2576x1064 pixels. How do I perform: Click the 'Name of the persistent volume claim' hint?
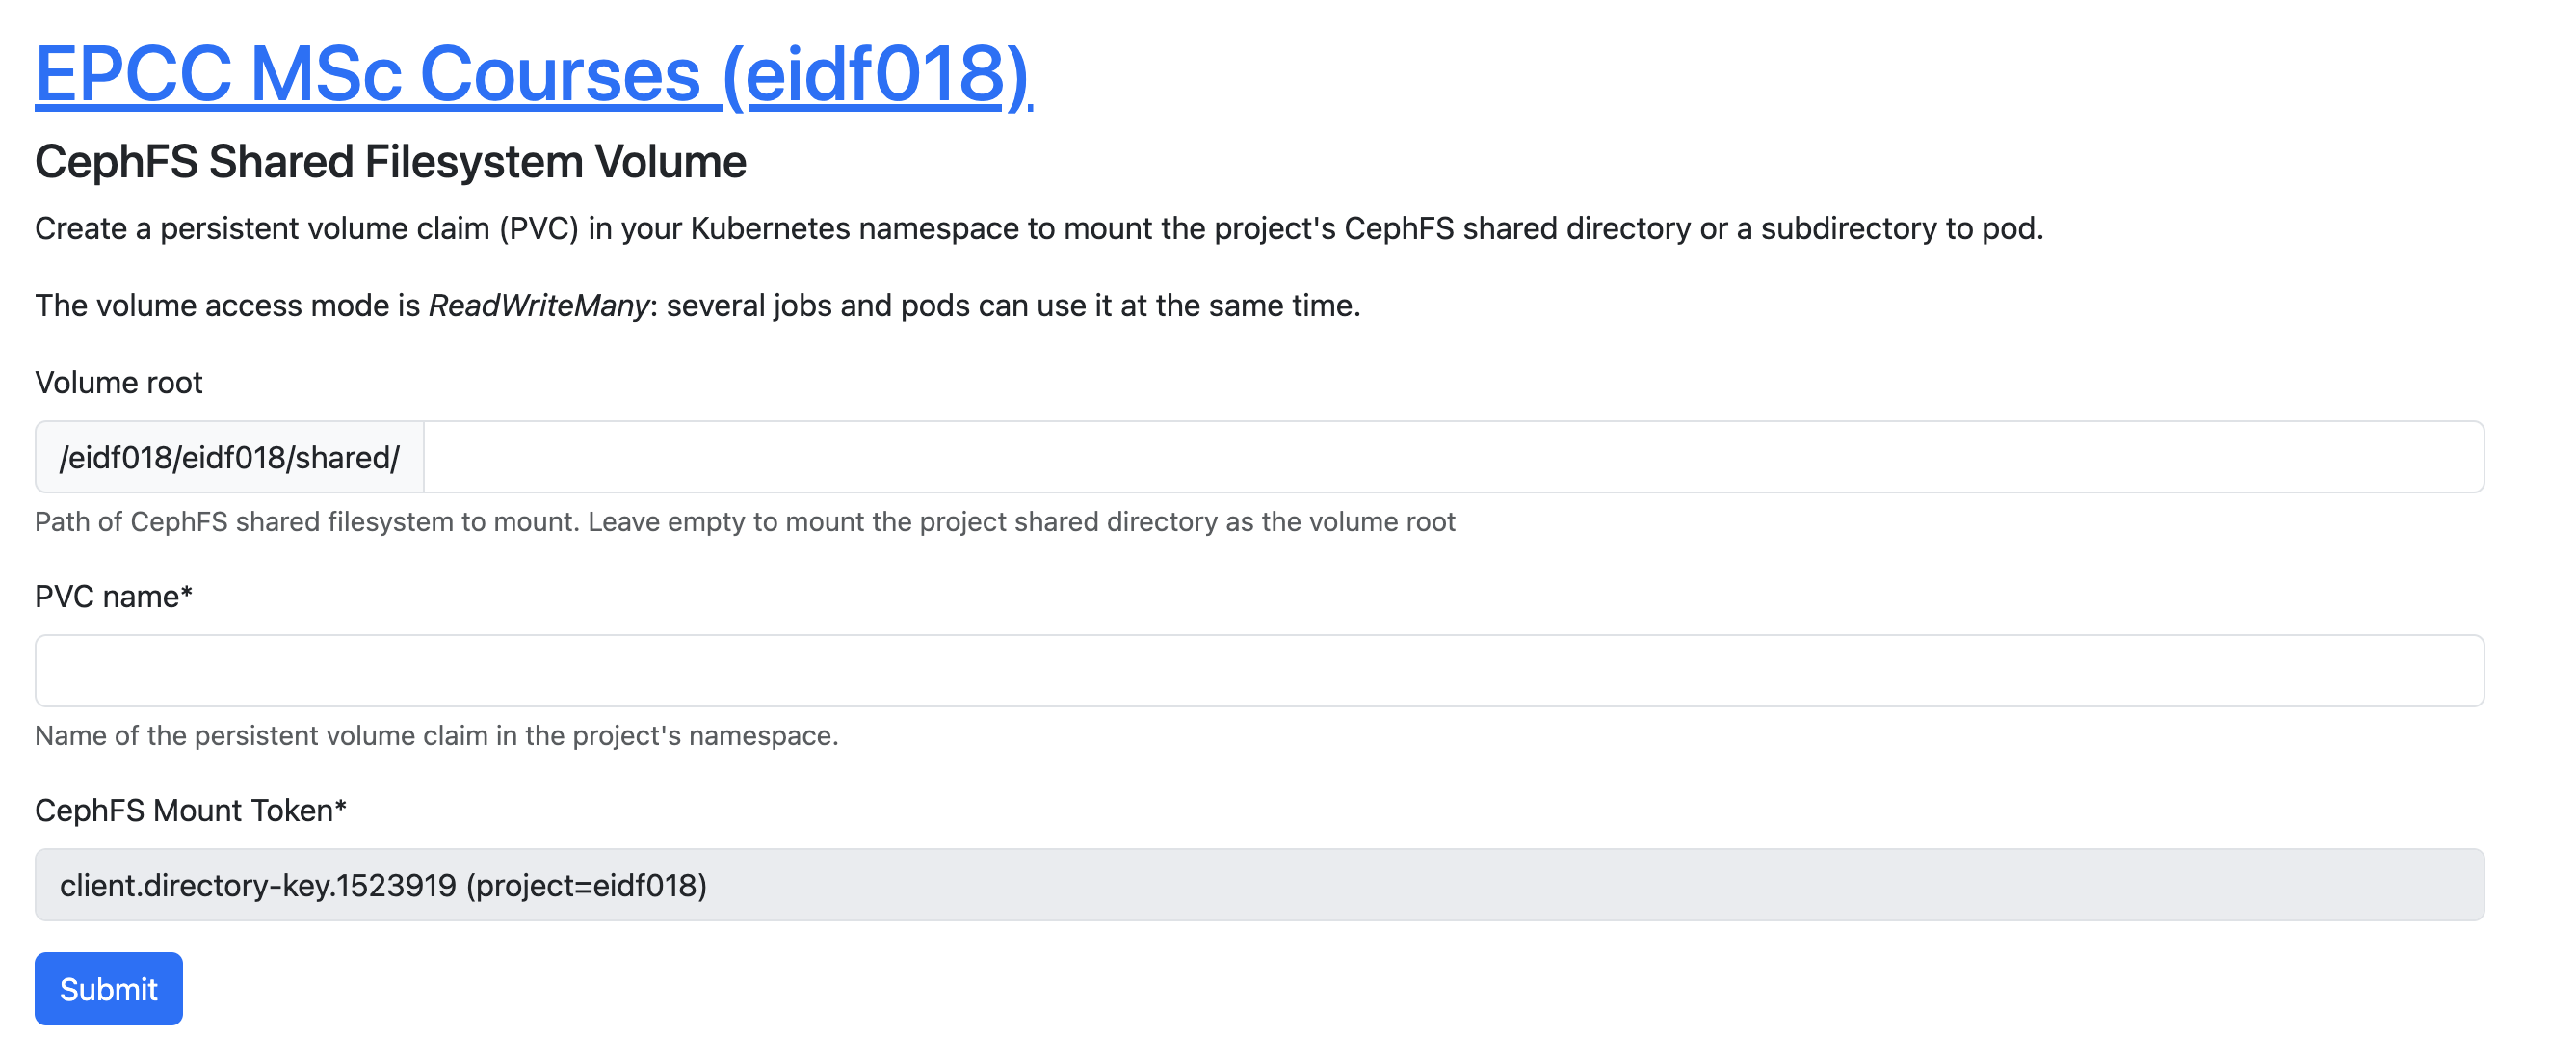pyautogui.click(x=436, y=736)
